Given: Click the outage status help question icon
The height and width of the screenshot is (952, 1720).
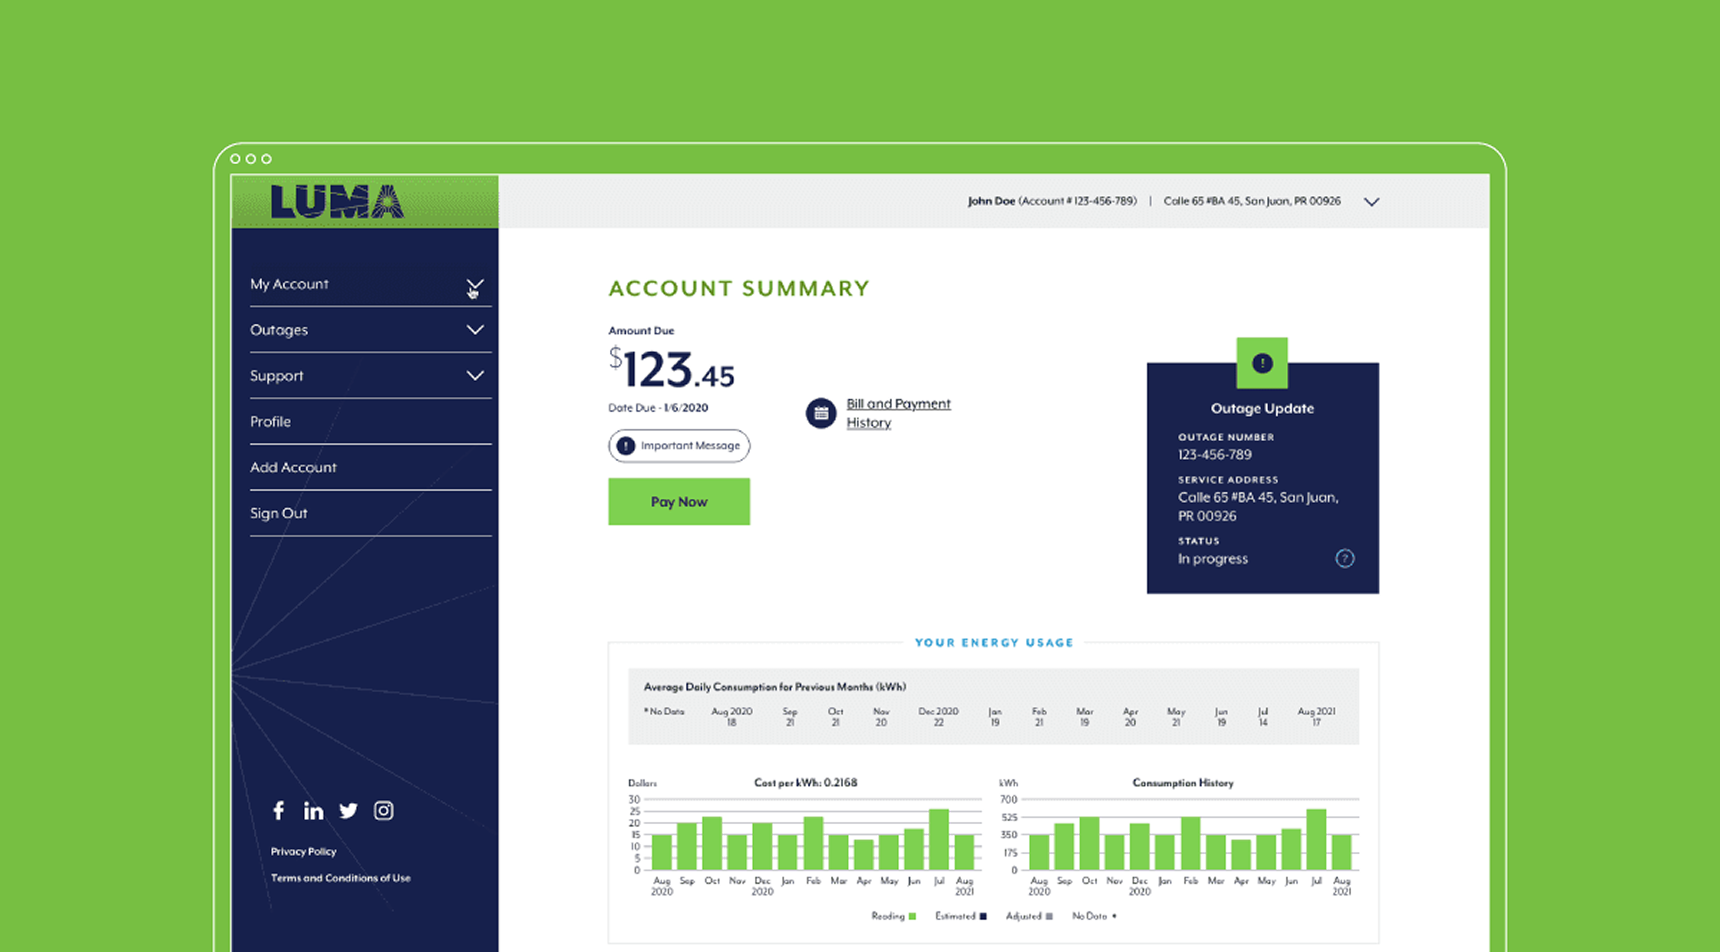Looking at the screenshot, I should (1344, 559).
